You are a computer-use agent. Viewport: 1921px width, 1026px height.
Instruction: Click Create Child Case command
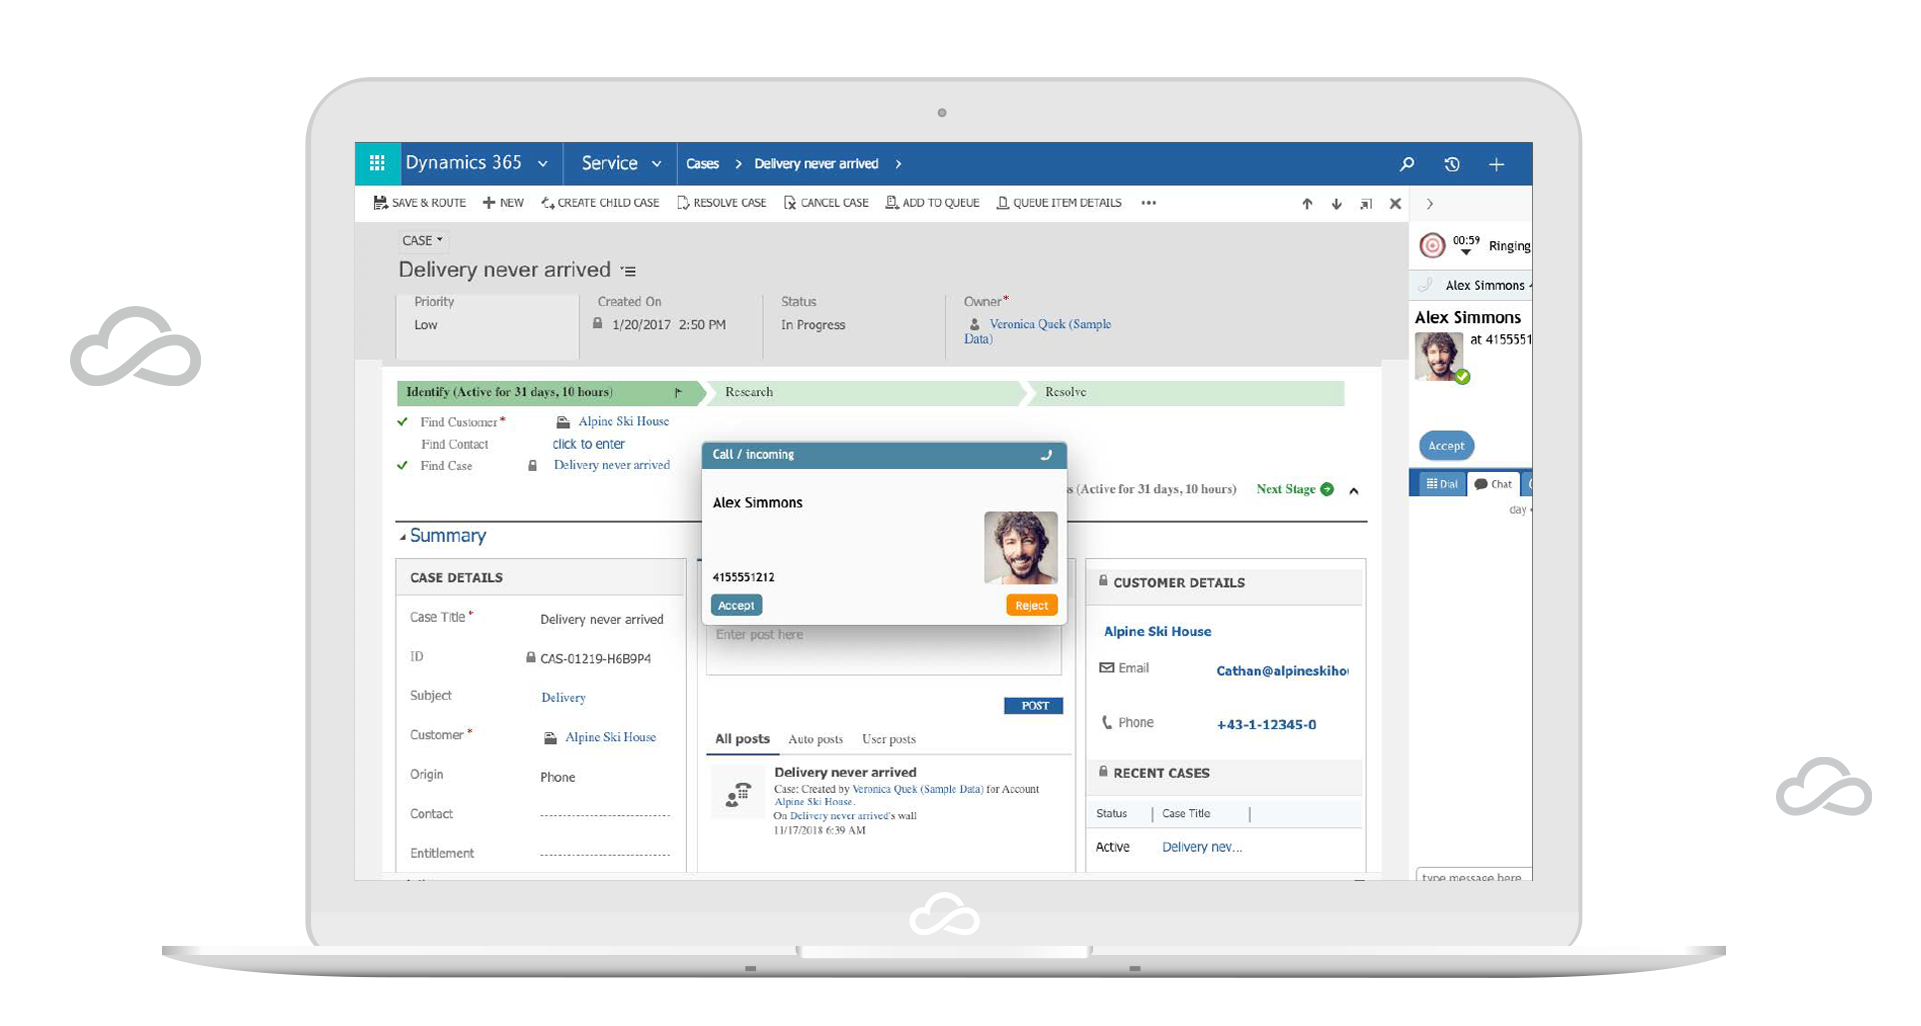[600, 203]
